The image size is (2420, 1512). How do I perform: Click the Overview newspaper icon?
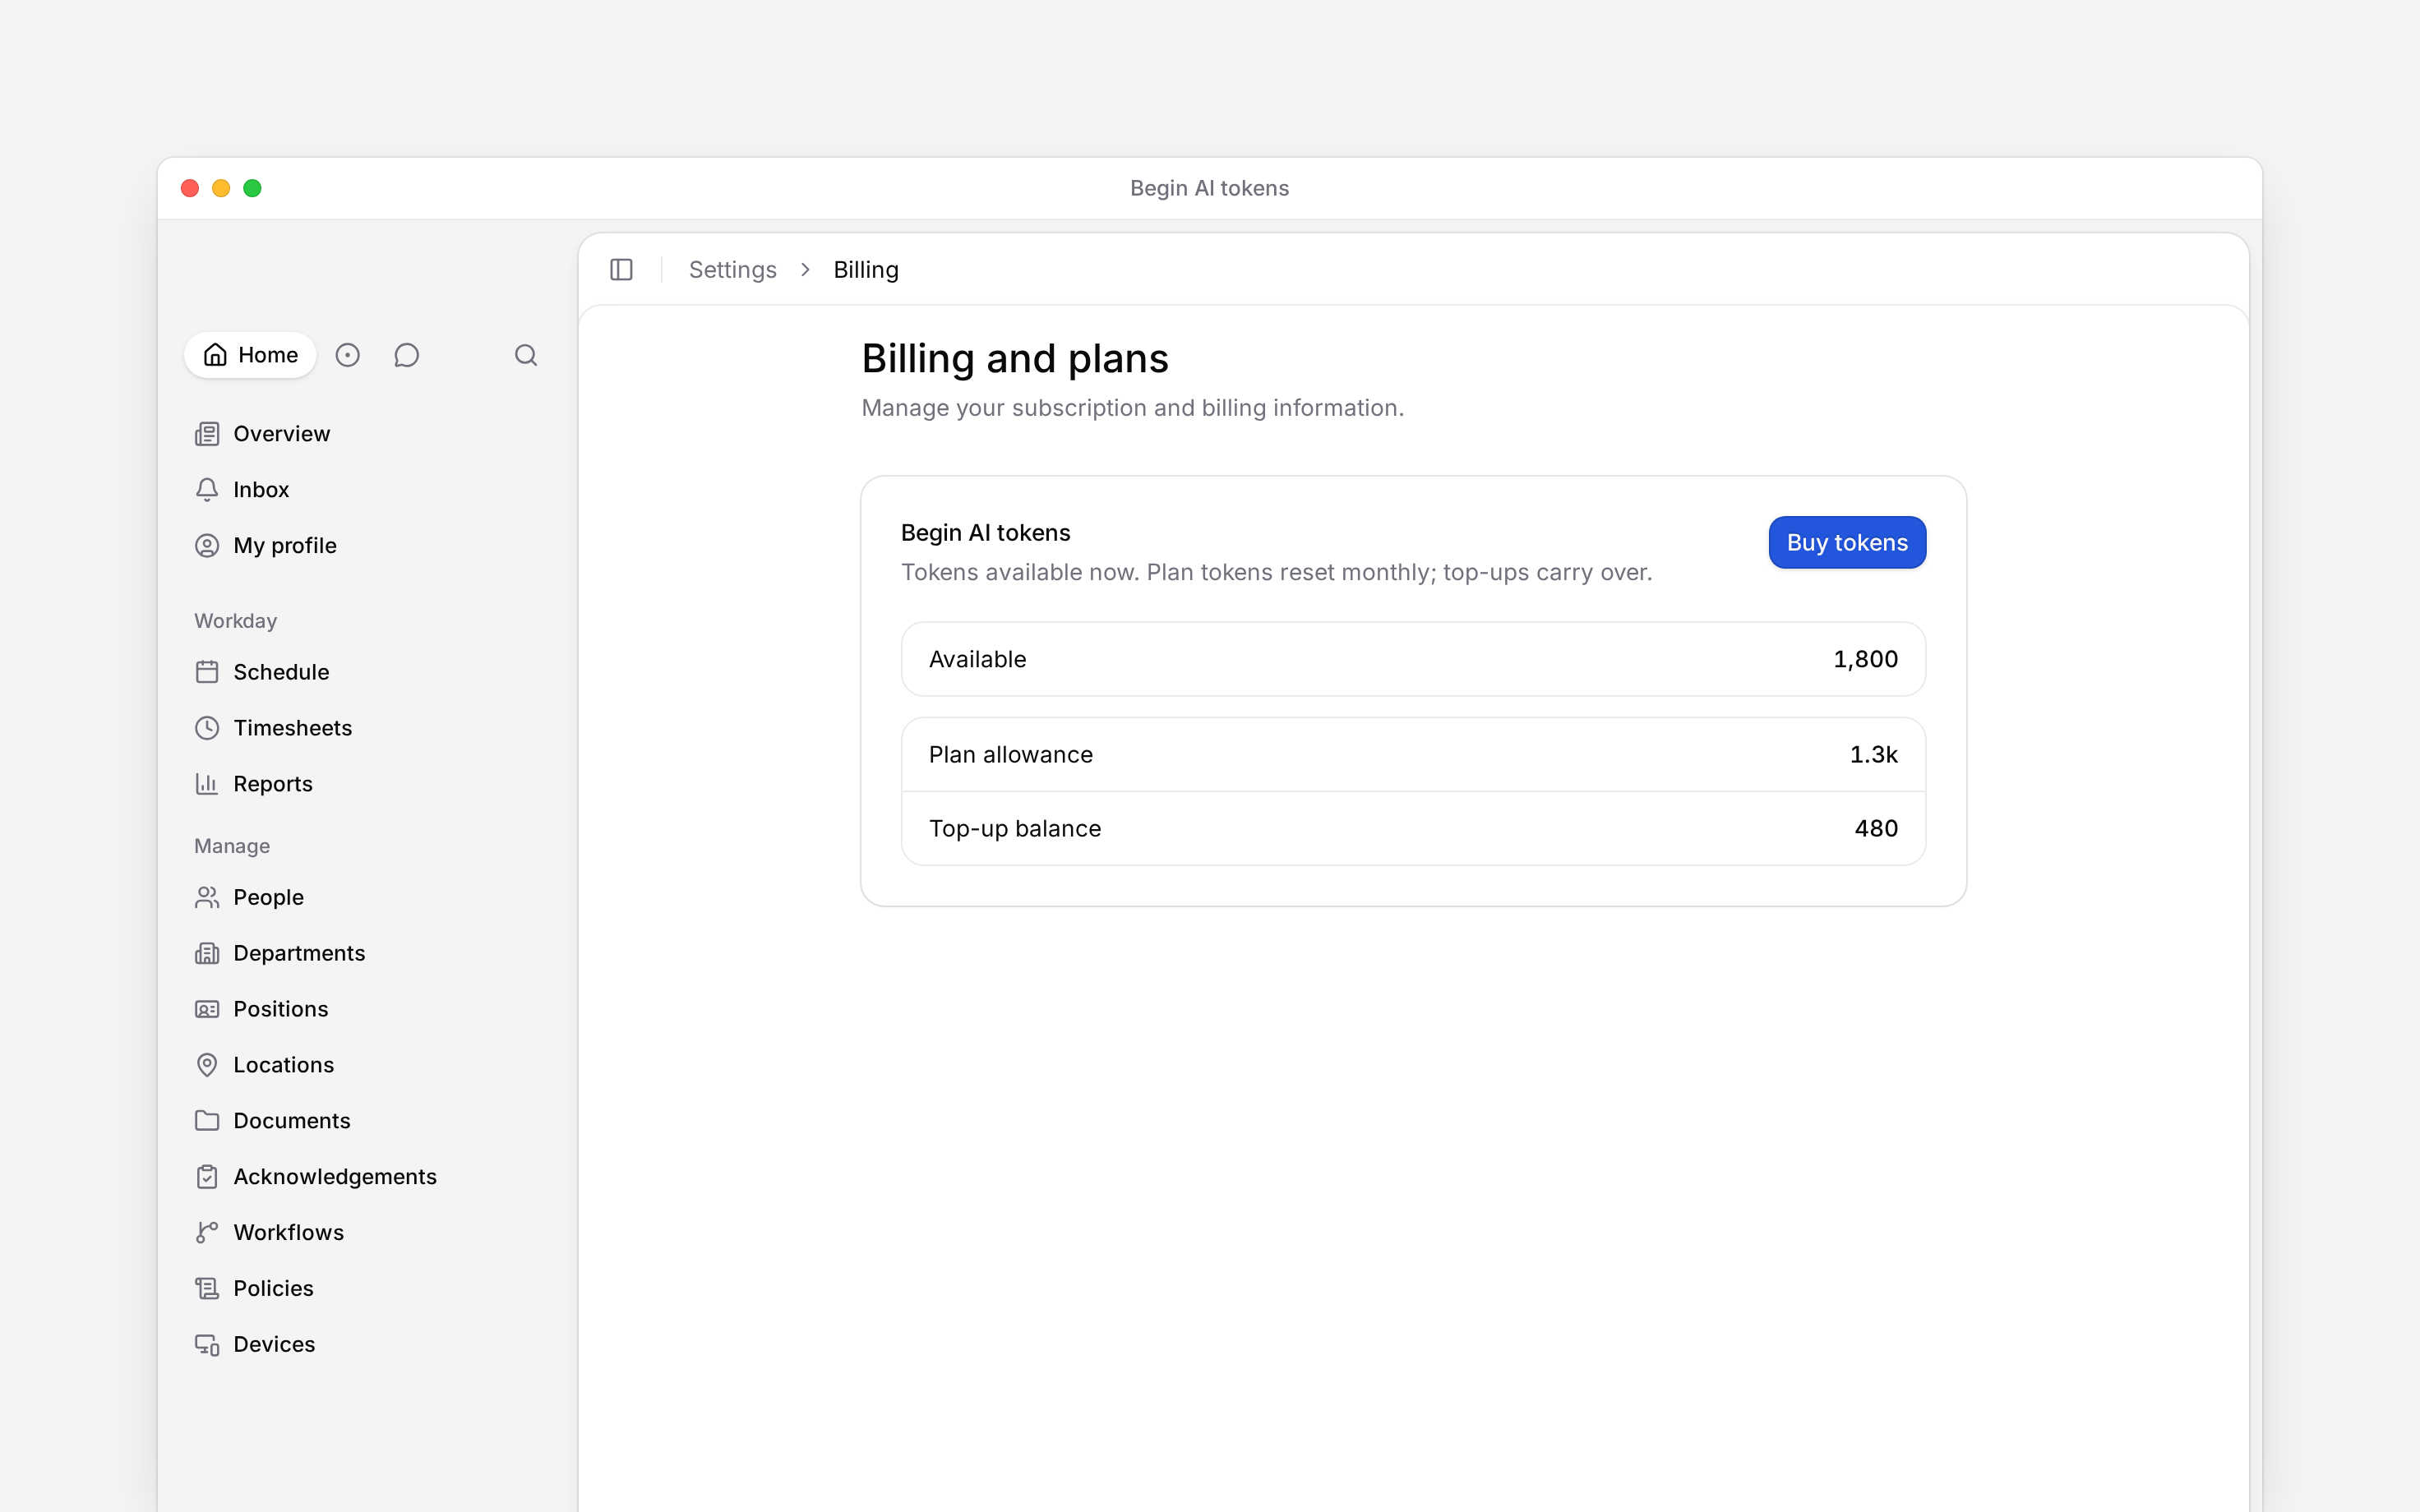207,434
